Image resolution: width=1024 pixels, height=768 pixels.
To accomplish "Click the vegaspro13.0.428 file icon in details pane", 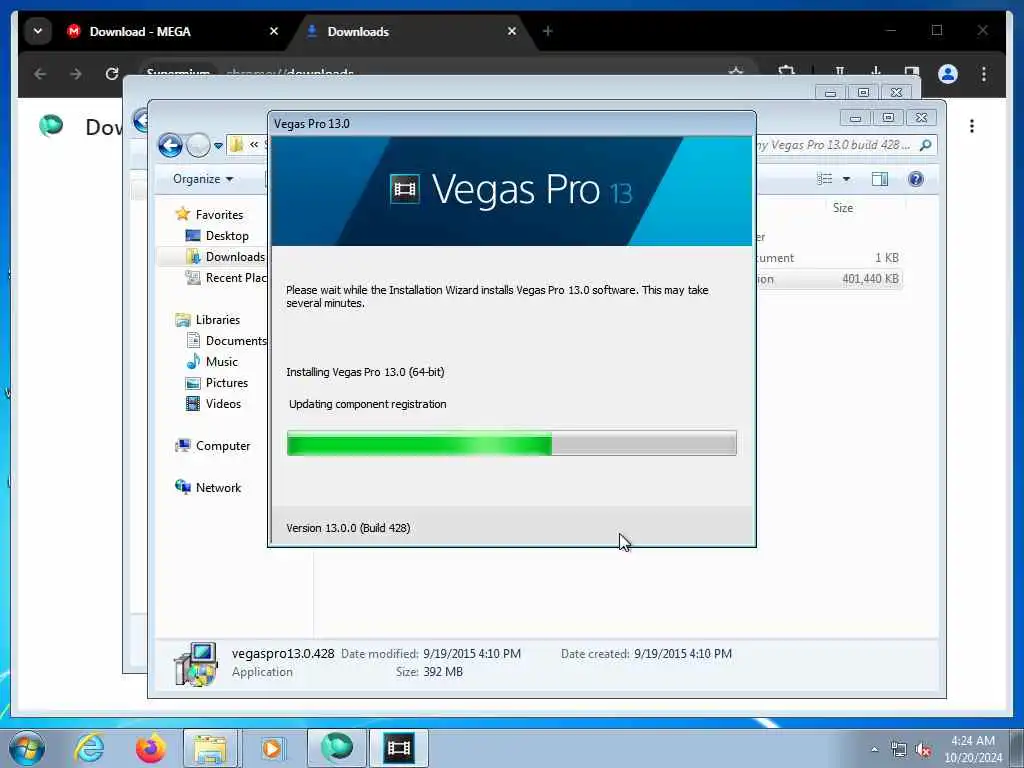I will coord(195,664).
